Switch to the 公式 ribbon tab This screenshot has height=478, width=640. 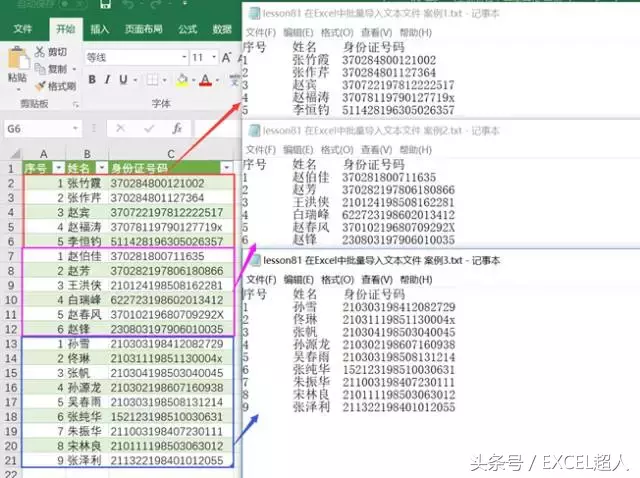187,29
